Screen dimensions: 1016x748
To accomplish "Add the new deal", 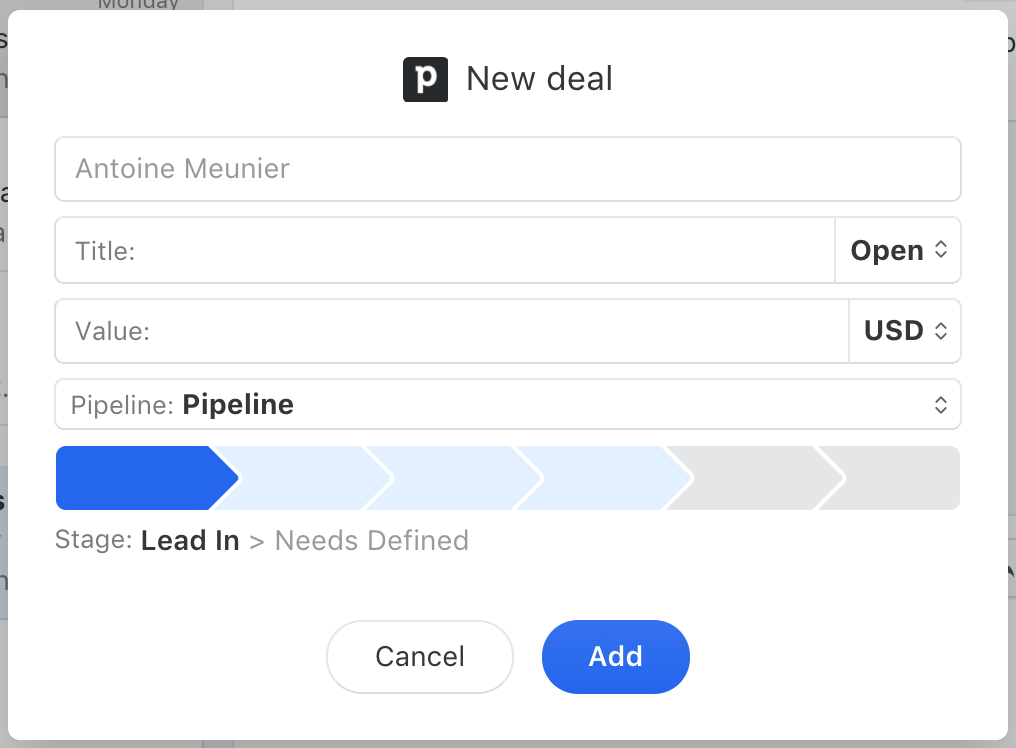I will (616, 657).
